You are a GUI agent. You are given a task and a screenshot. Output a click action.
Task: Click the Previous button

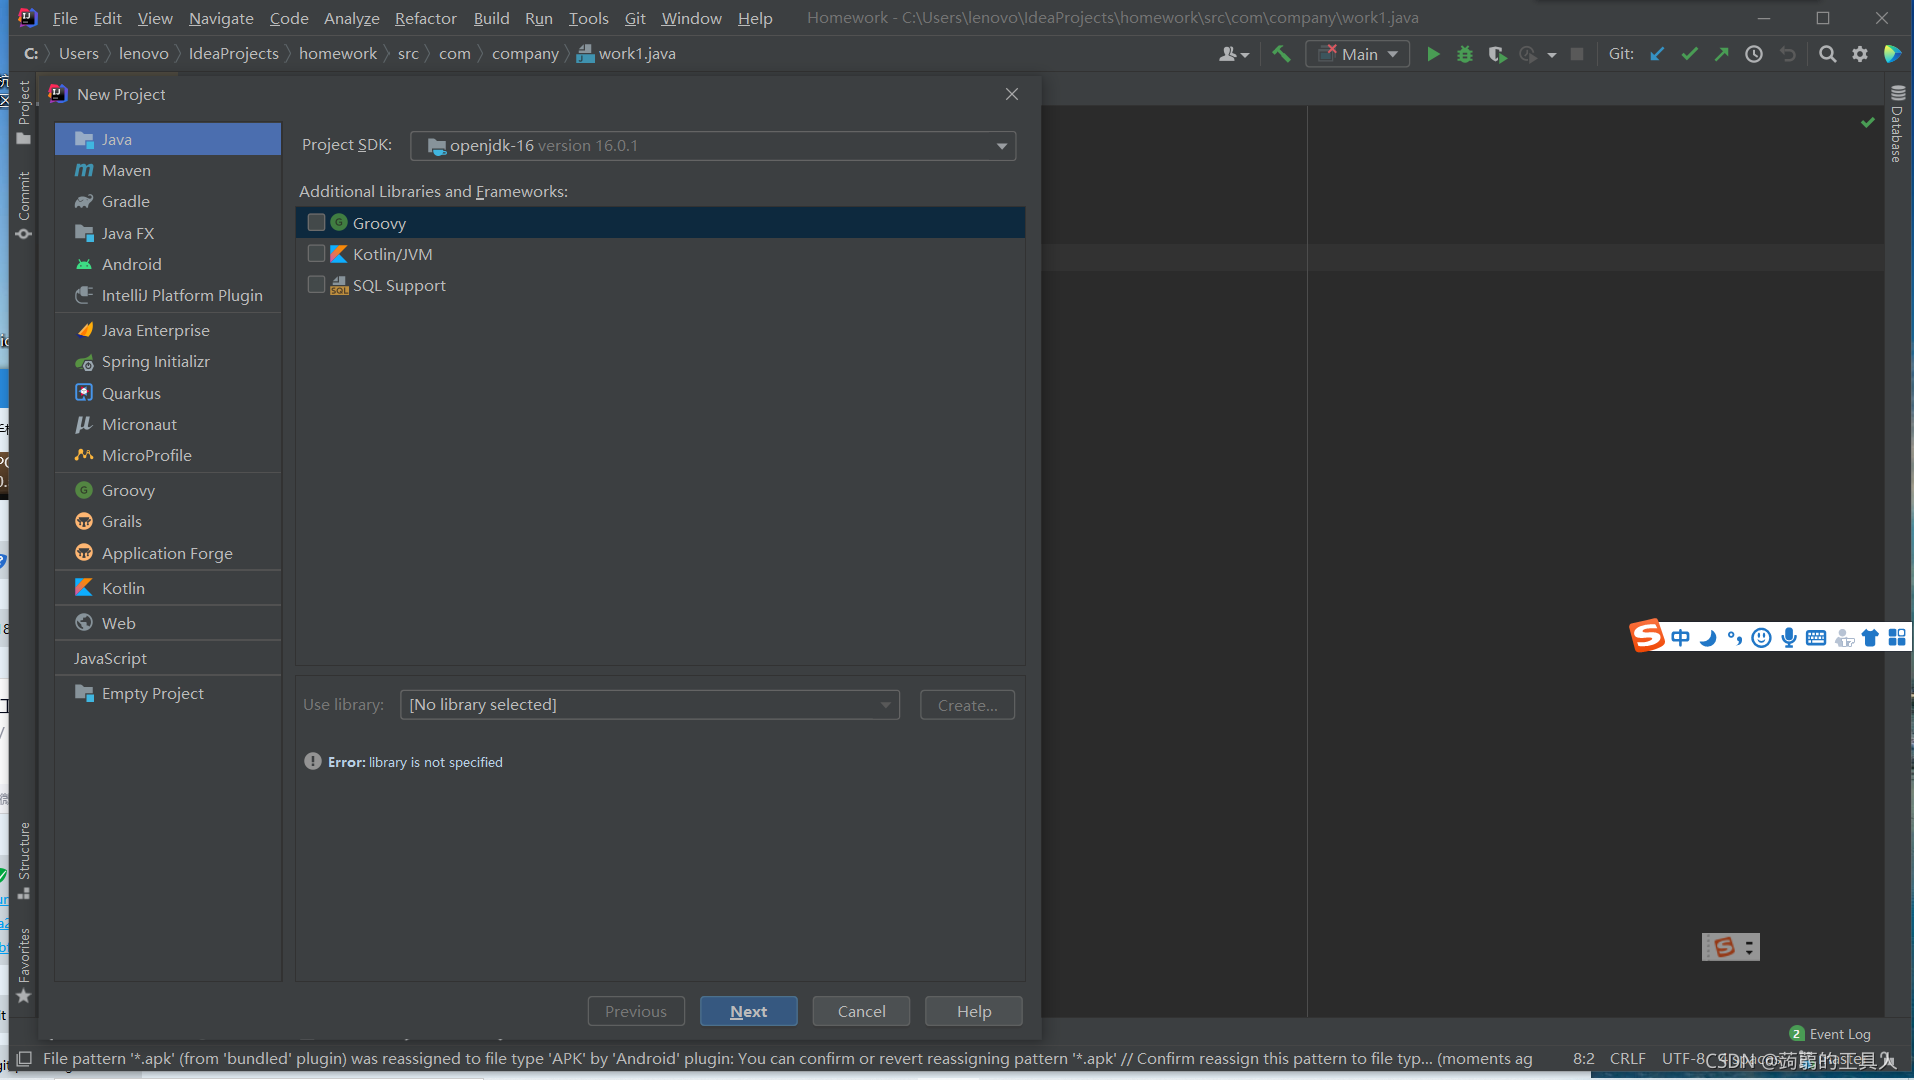pyautogui.click(x=636, y=1011)
